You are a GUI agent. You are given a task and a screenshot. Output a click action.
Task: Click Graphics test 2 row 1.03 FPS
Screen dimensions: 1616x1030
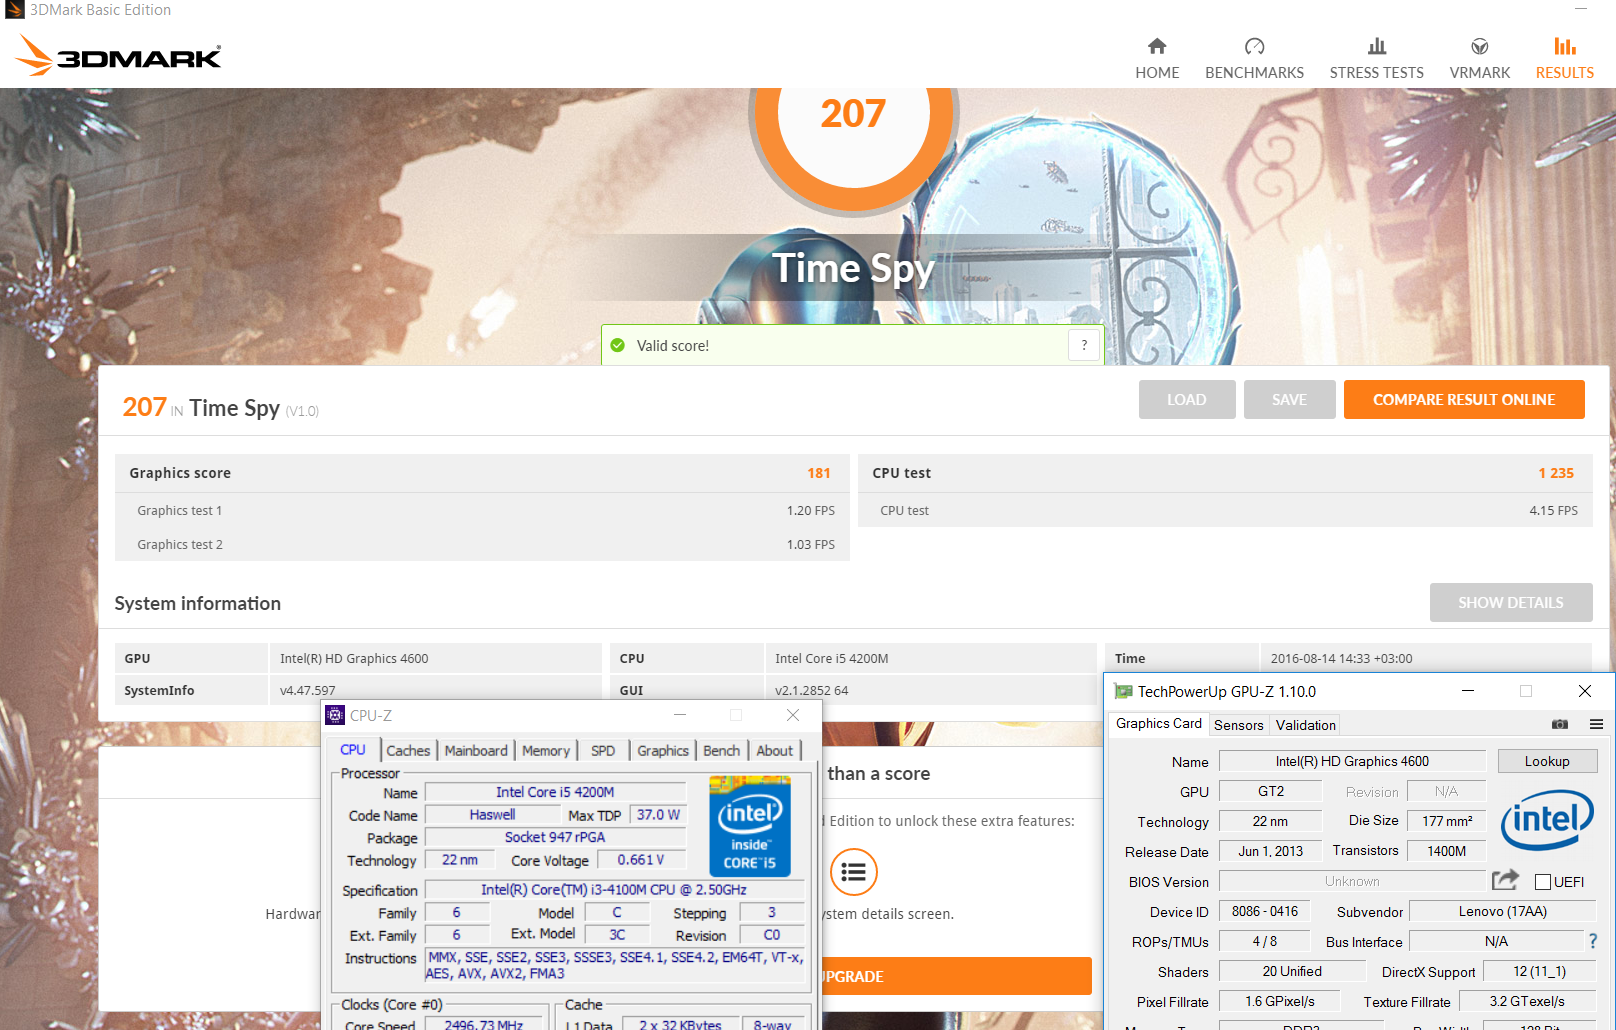pyautogui.click(x=483, y=544)
